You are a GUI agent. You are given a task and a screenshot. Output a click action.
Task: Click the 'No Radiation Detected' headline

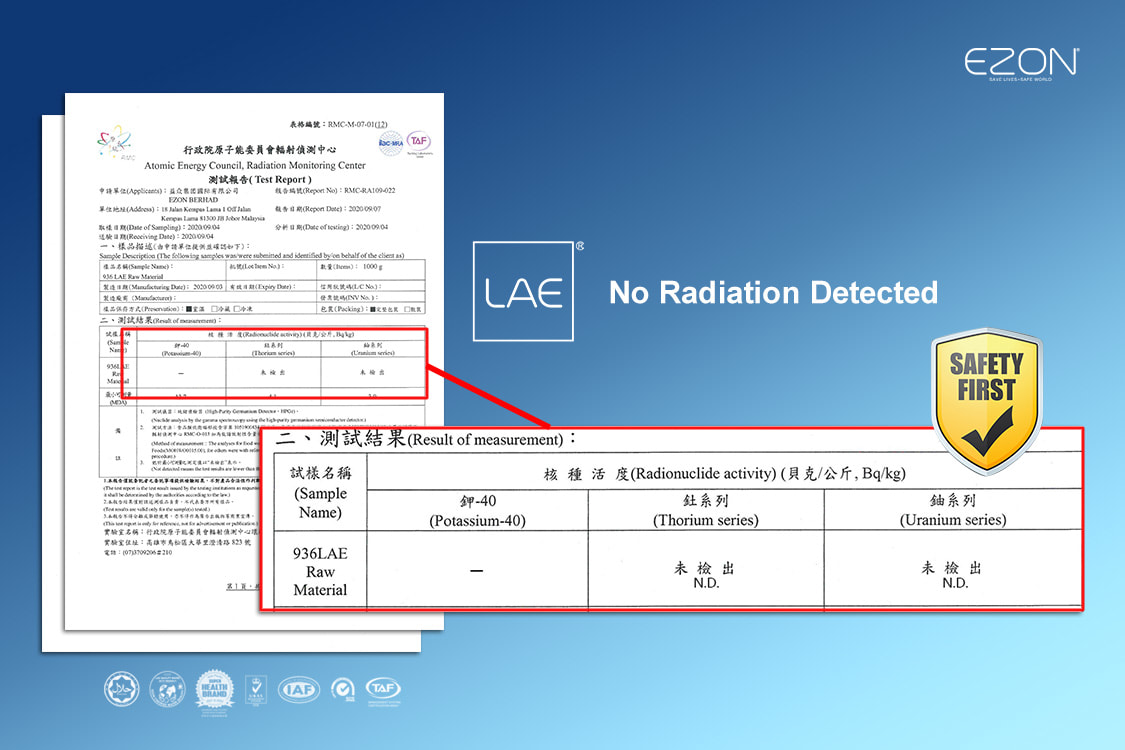[773, 292]
